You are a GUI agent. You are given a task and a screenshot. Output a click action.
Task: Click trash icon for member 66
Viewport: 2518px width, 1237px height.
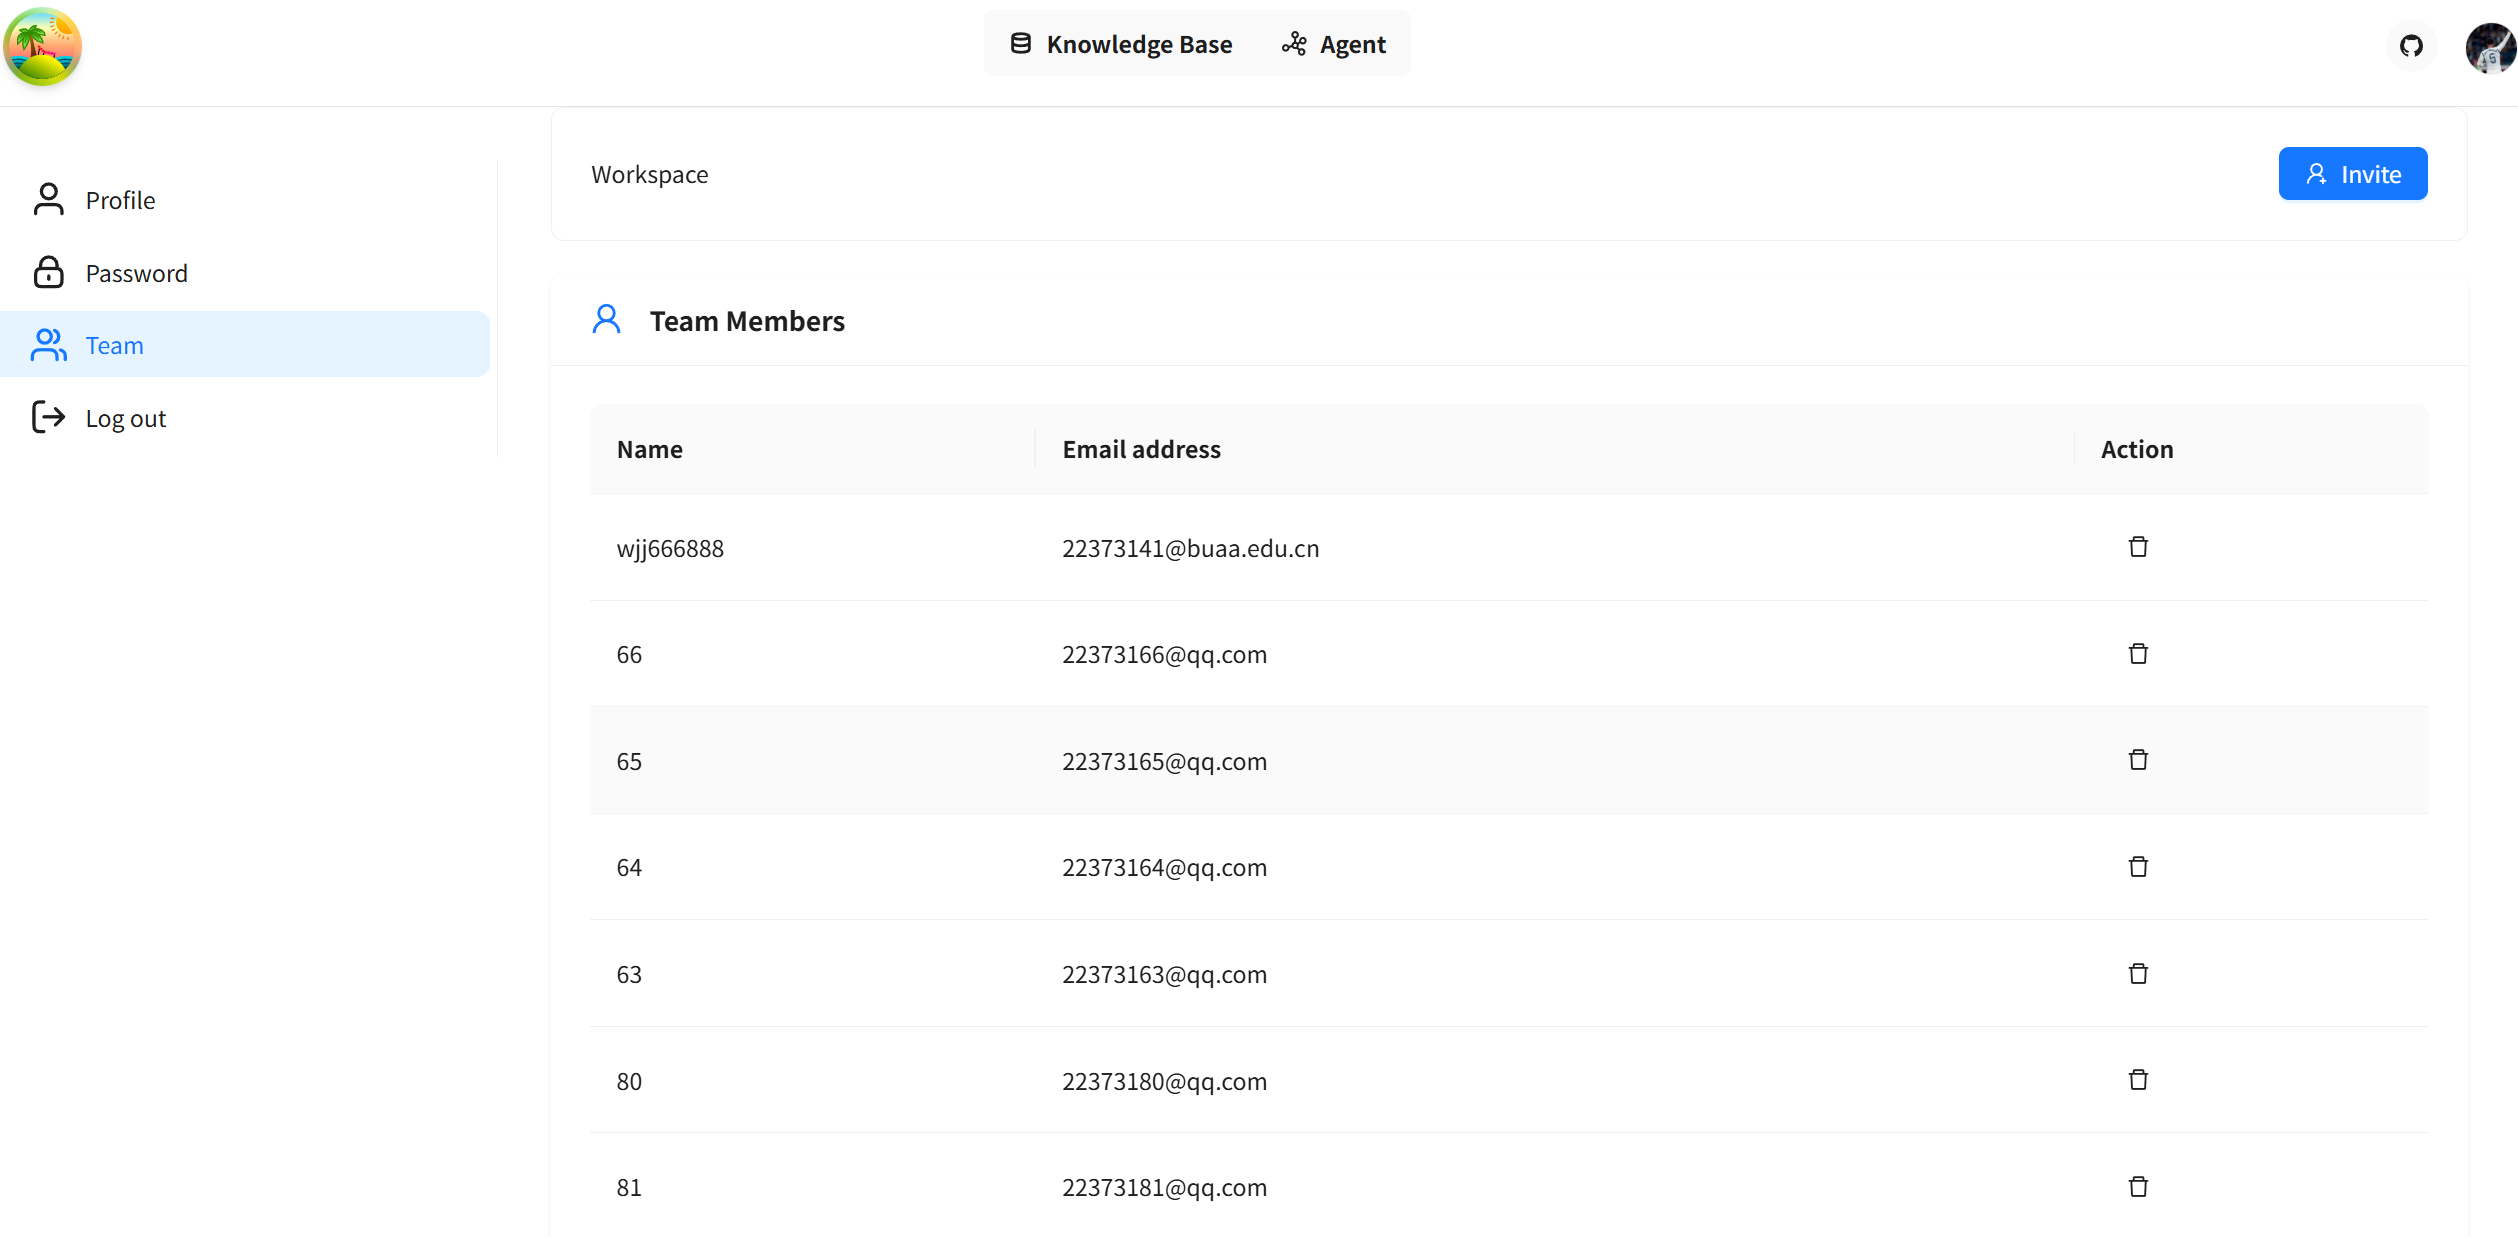2138,654
